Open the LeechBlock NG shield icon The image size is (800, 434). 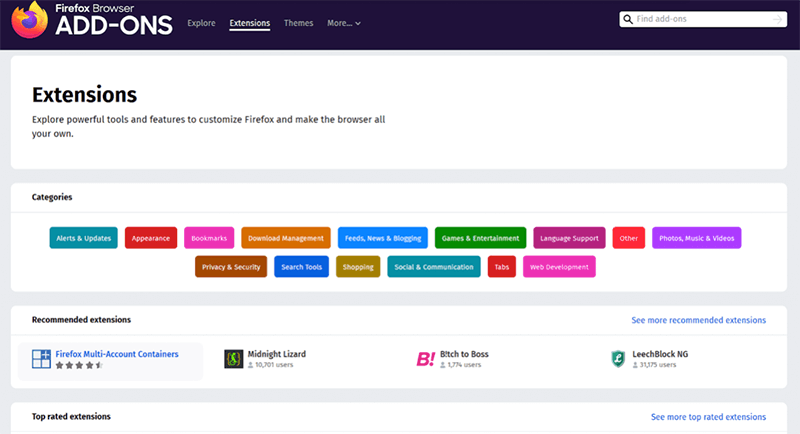(618, 359)
